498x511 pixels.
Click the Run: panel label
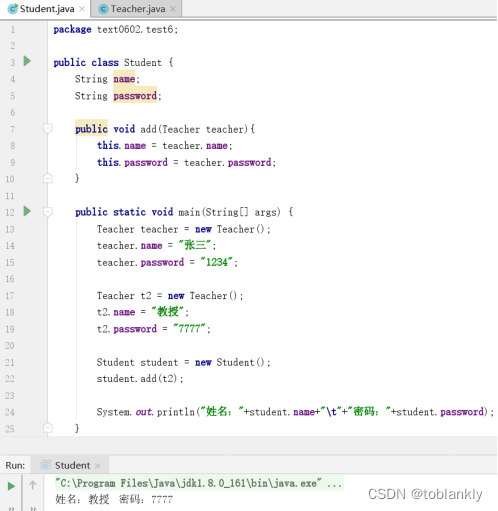[15, 465]
